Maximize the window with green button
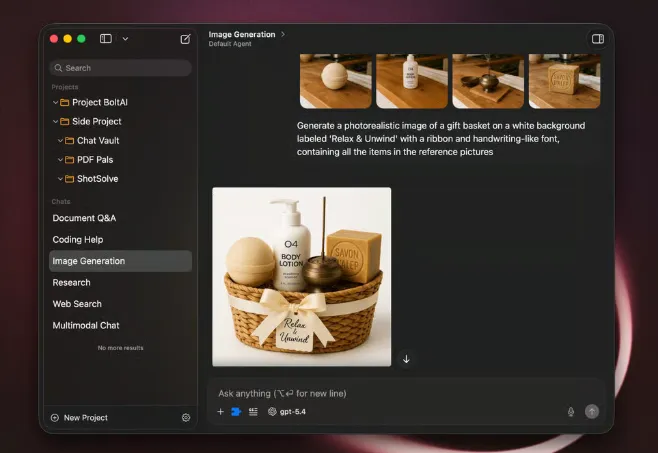 coord(81,39)
